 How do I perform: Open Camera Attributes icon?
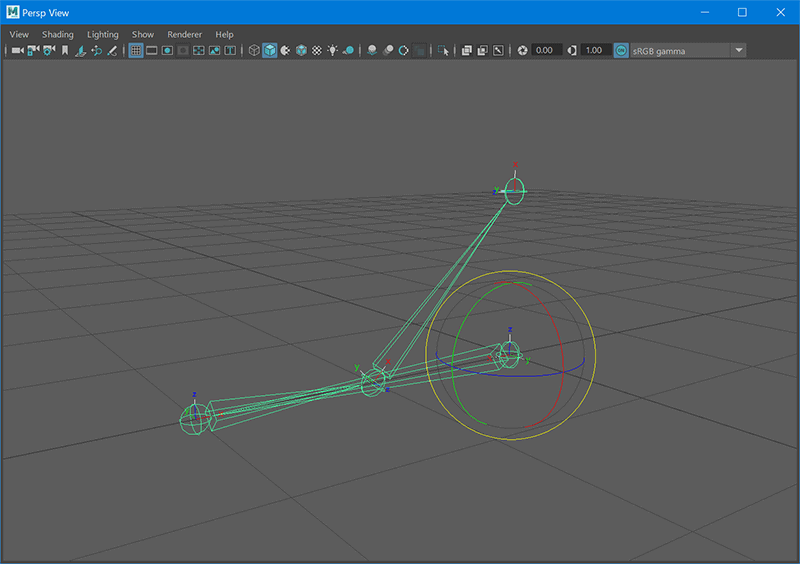[x=49, y=50]
